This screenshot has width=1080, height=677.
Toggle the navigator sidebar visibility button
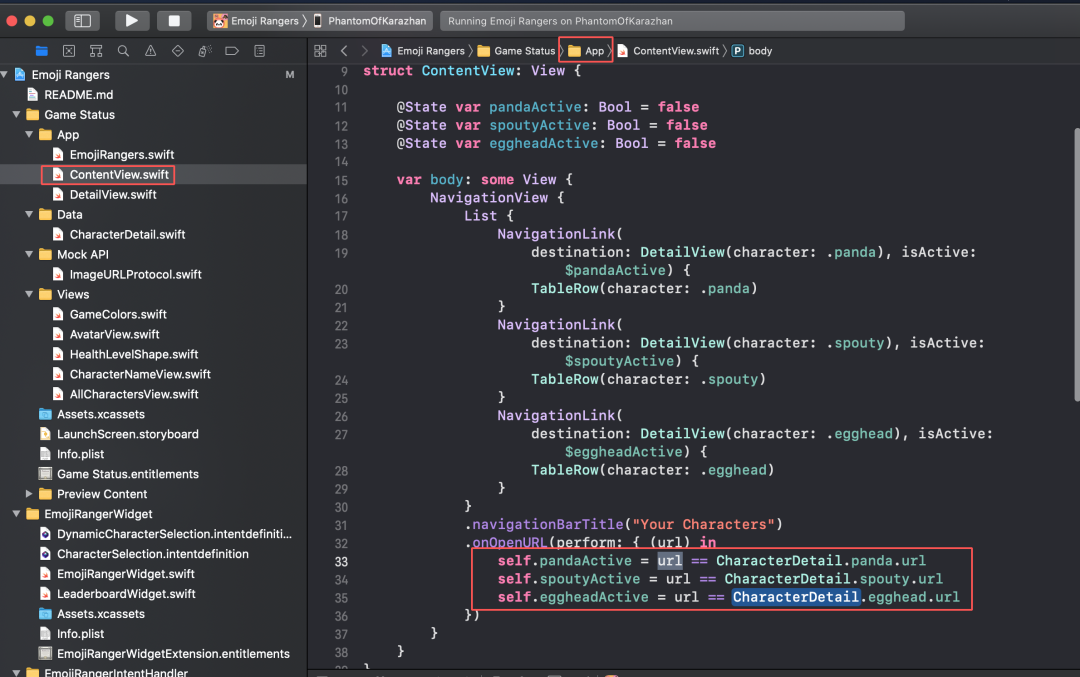pyautogui.click(x=83, y=20)
